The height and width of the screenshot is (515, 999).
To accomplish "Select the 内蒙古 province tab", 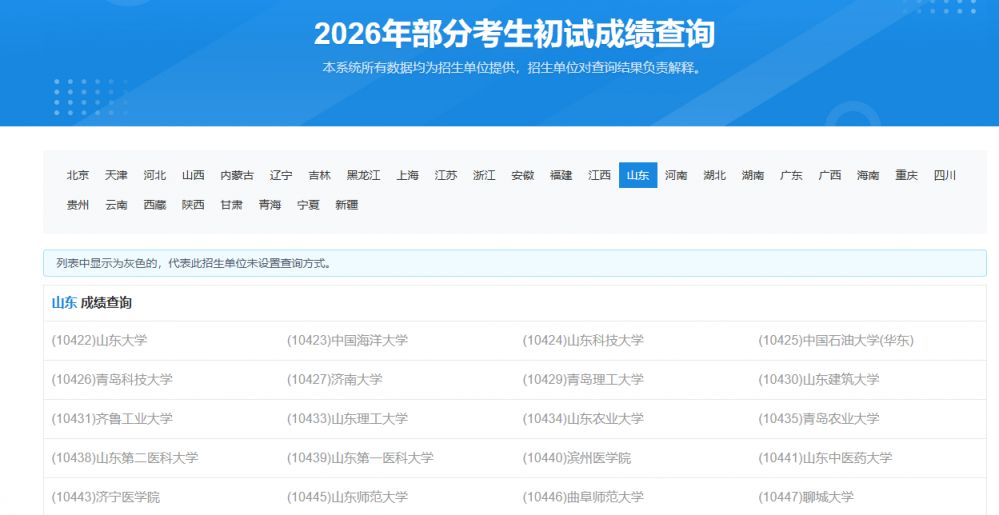I will point(237,175).
